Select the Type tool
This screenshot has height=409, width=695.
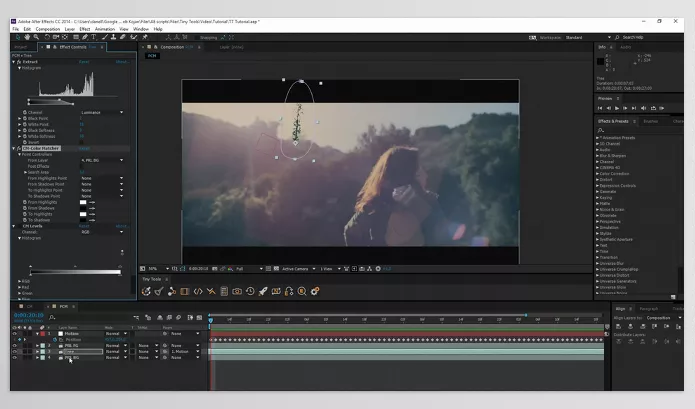(94, 37)
